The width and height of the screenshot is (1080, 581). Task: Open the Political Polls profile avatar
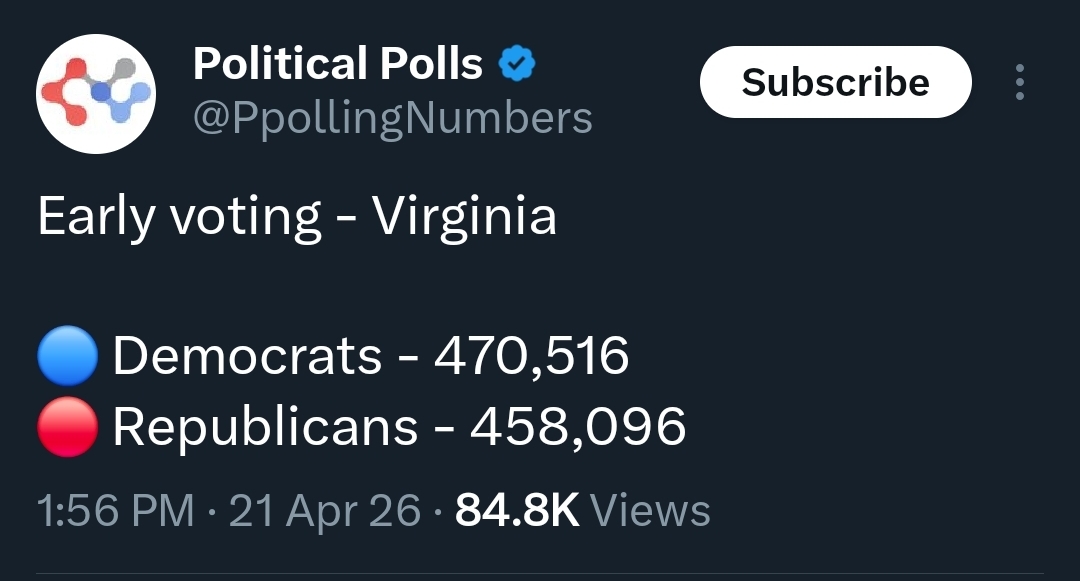tap(96, 94)
